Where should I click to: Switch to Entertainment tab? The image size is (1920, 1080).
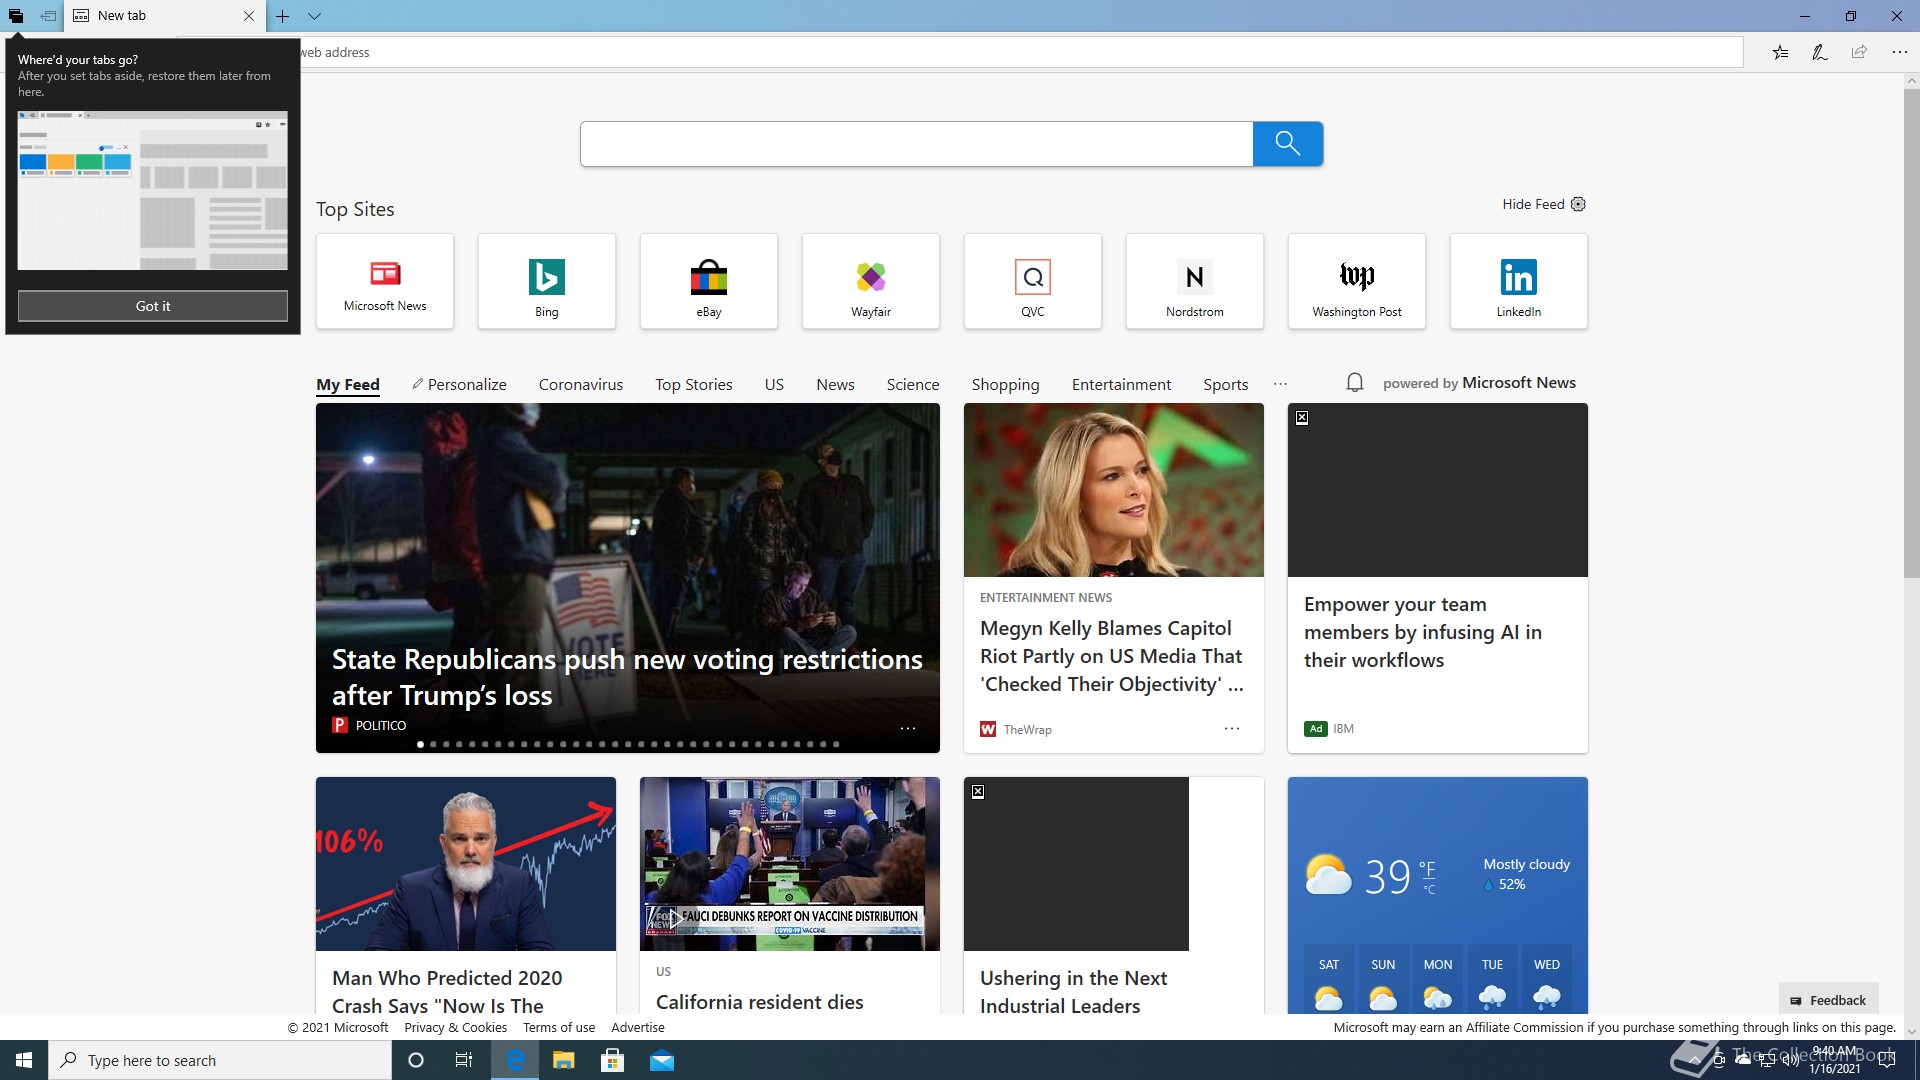click(x=1121, y=385)
